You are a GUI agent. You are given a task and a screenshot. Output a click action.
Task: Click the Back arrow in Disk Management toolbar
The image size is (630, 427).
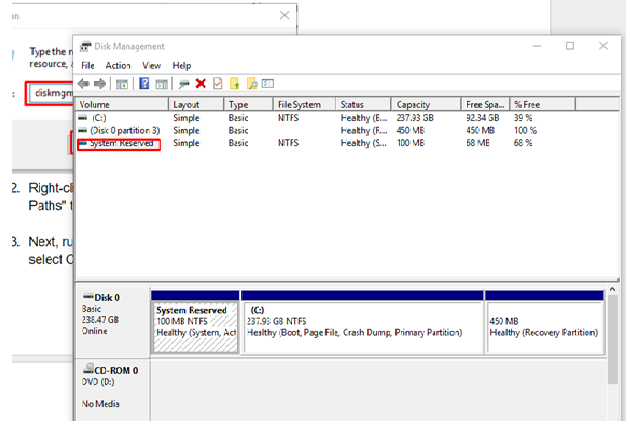point(84,84)
